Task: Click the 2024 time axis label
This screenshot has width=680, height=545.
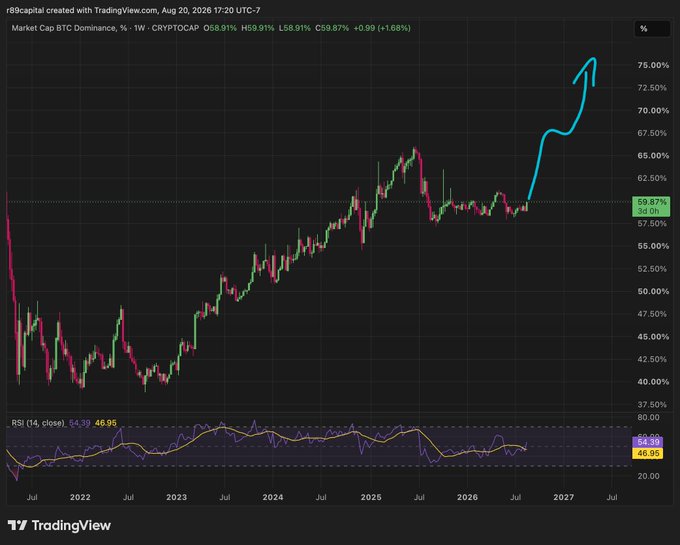Action: [x=272, y=497]
